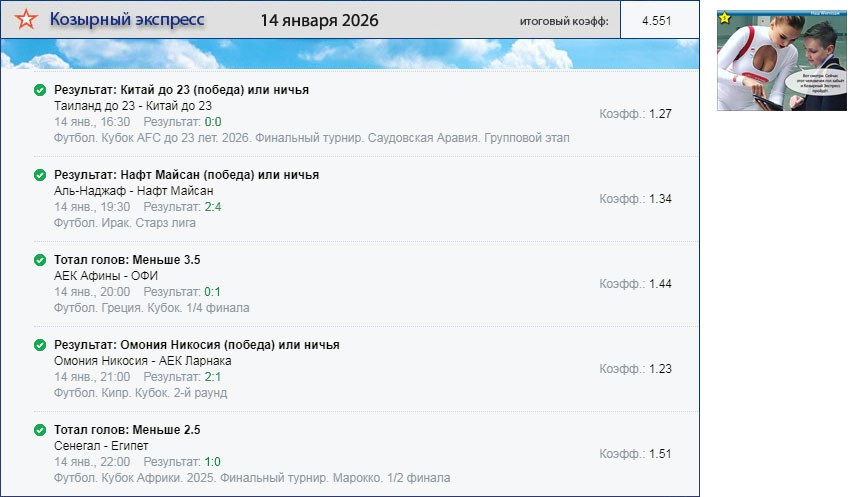
Task: Click the итоговый коэфф label
Action: [x=563, y=21]
